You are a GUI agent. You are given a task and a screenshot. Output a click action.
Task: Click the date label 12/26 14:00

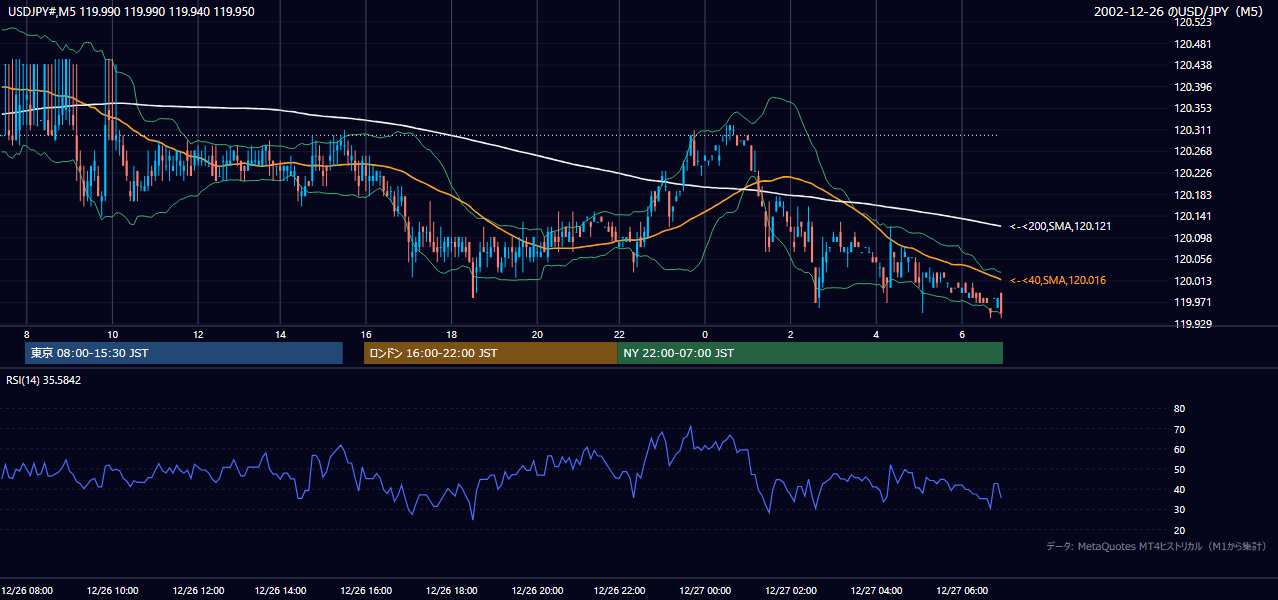[282, 590]
